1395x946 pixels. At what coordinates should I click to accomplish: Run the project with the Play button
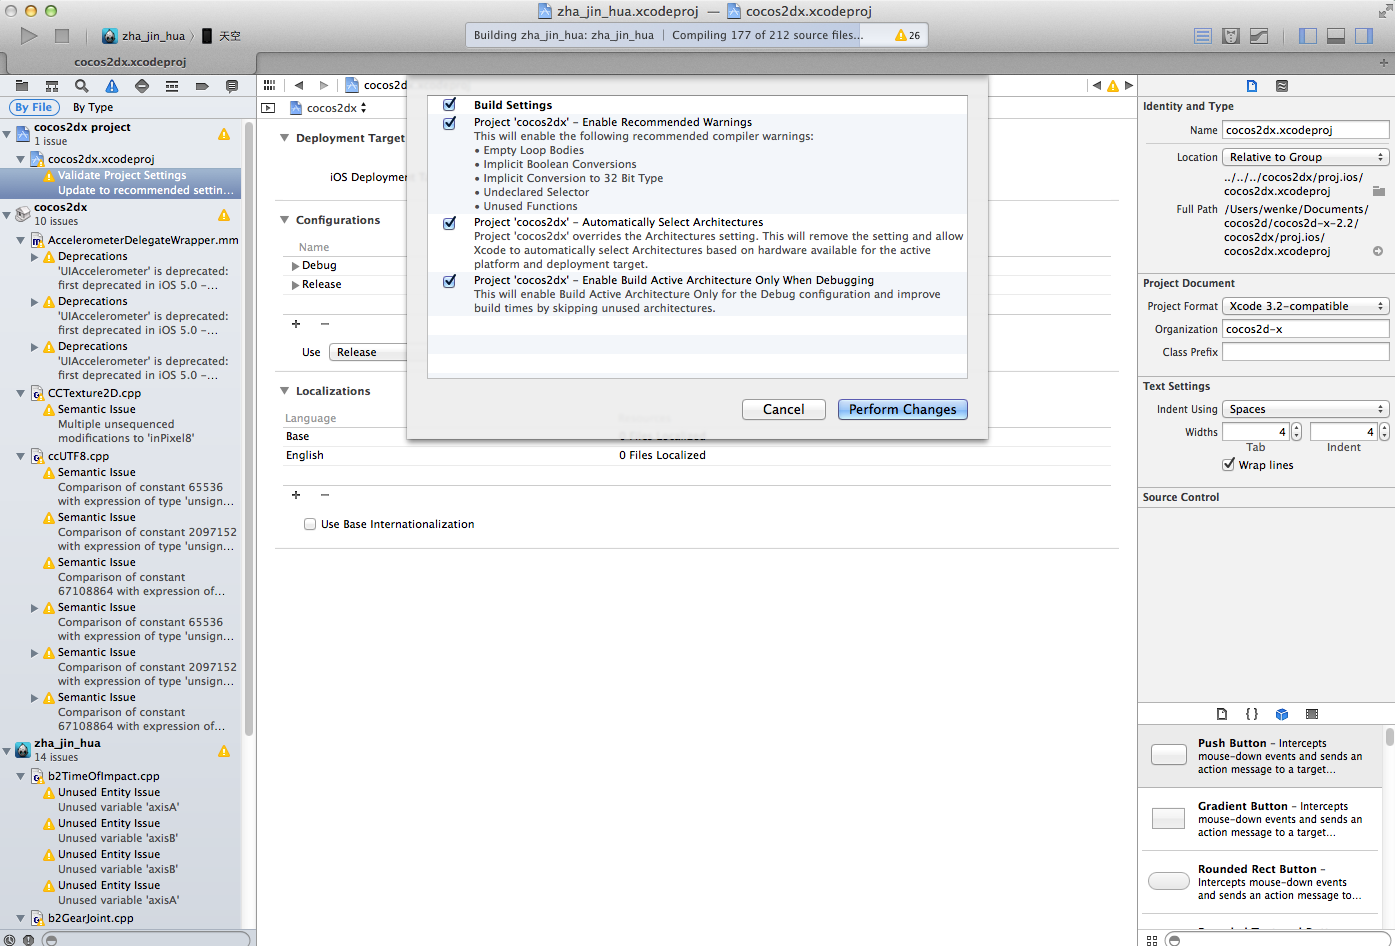pyautogui.click(x=29, y=36)
